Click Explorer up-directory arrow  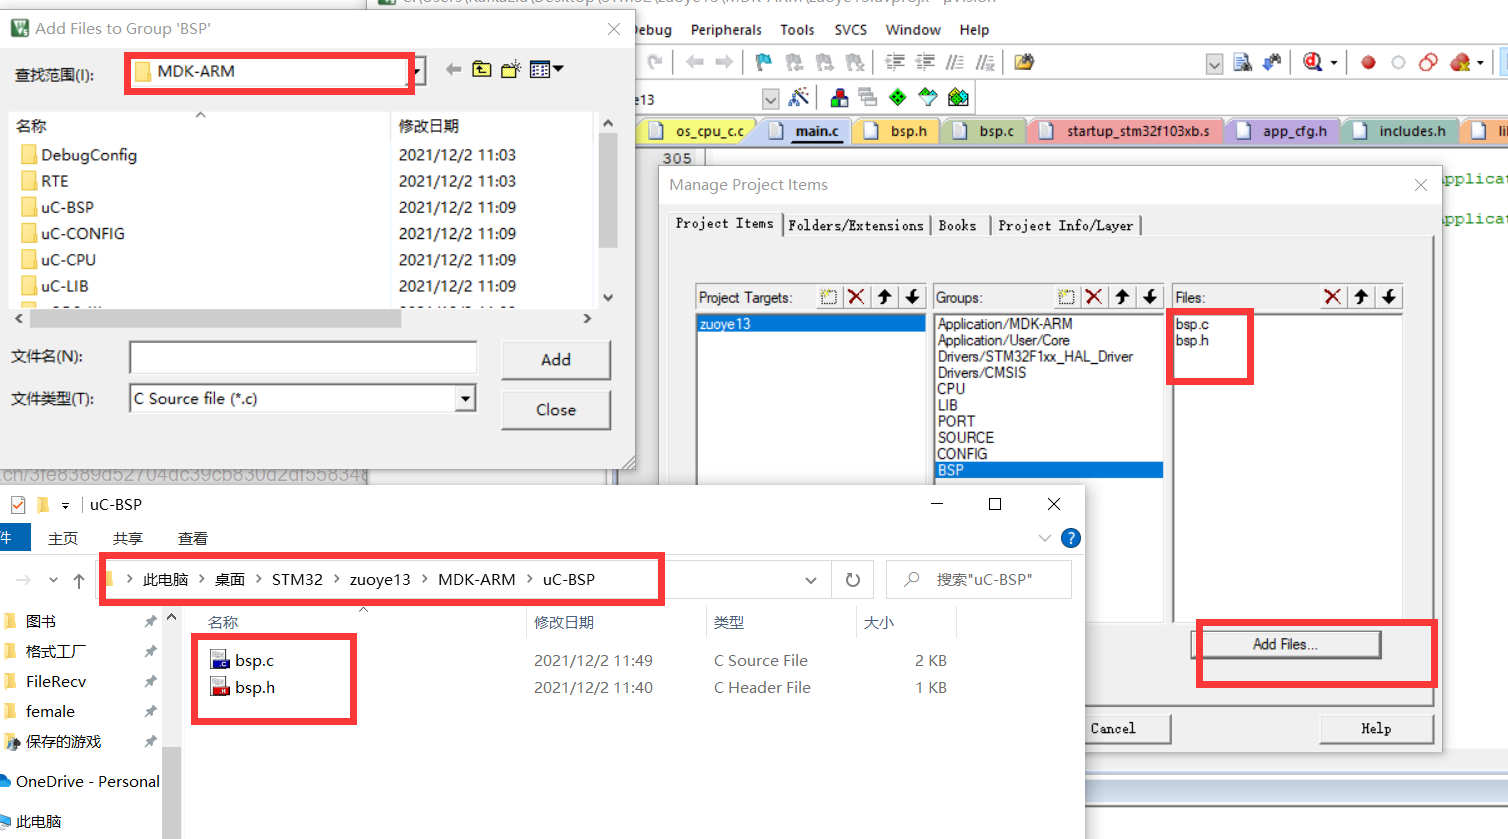[x=79, y=580]
